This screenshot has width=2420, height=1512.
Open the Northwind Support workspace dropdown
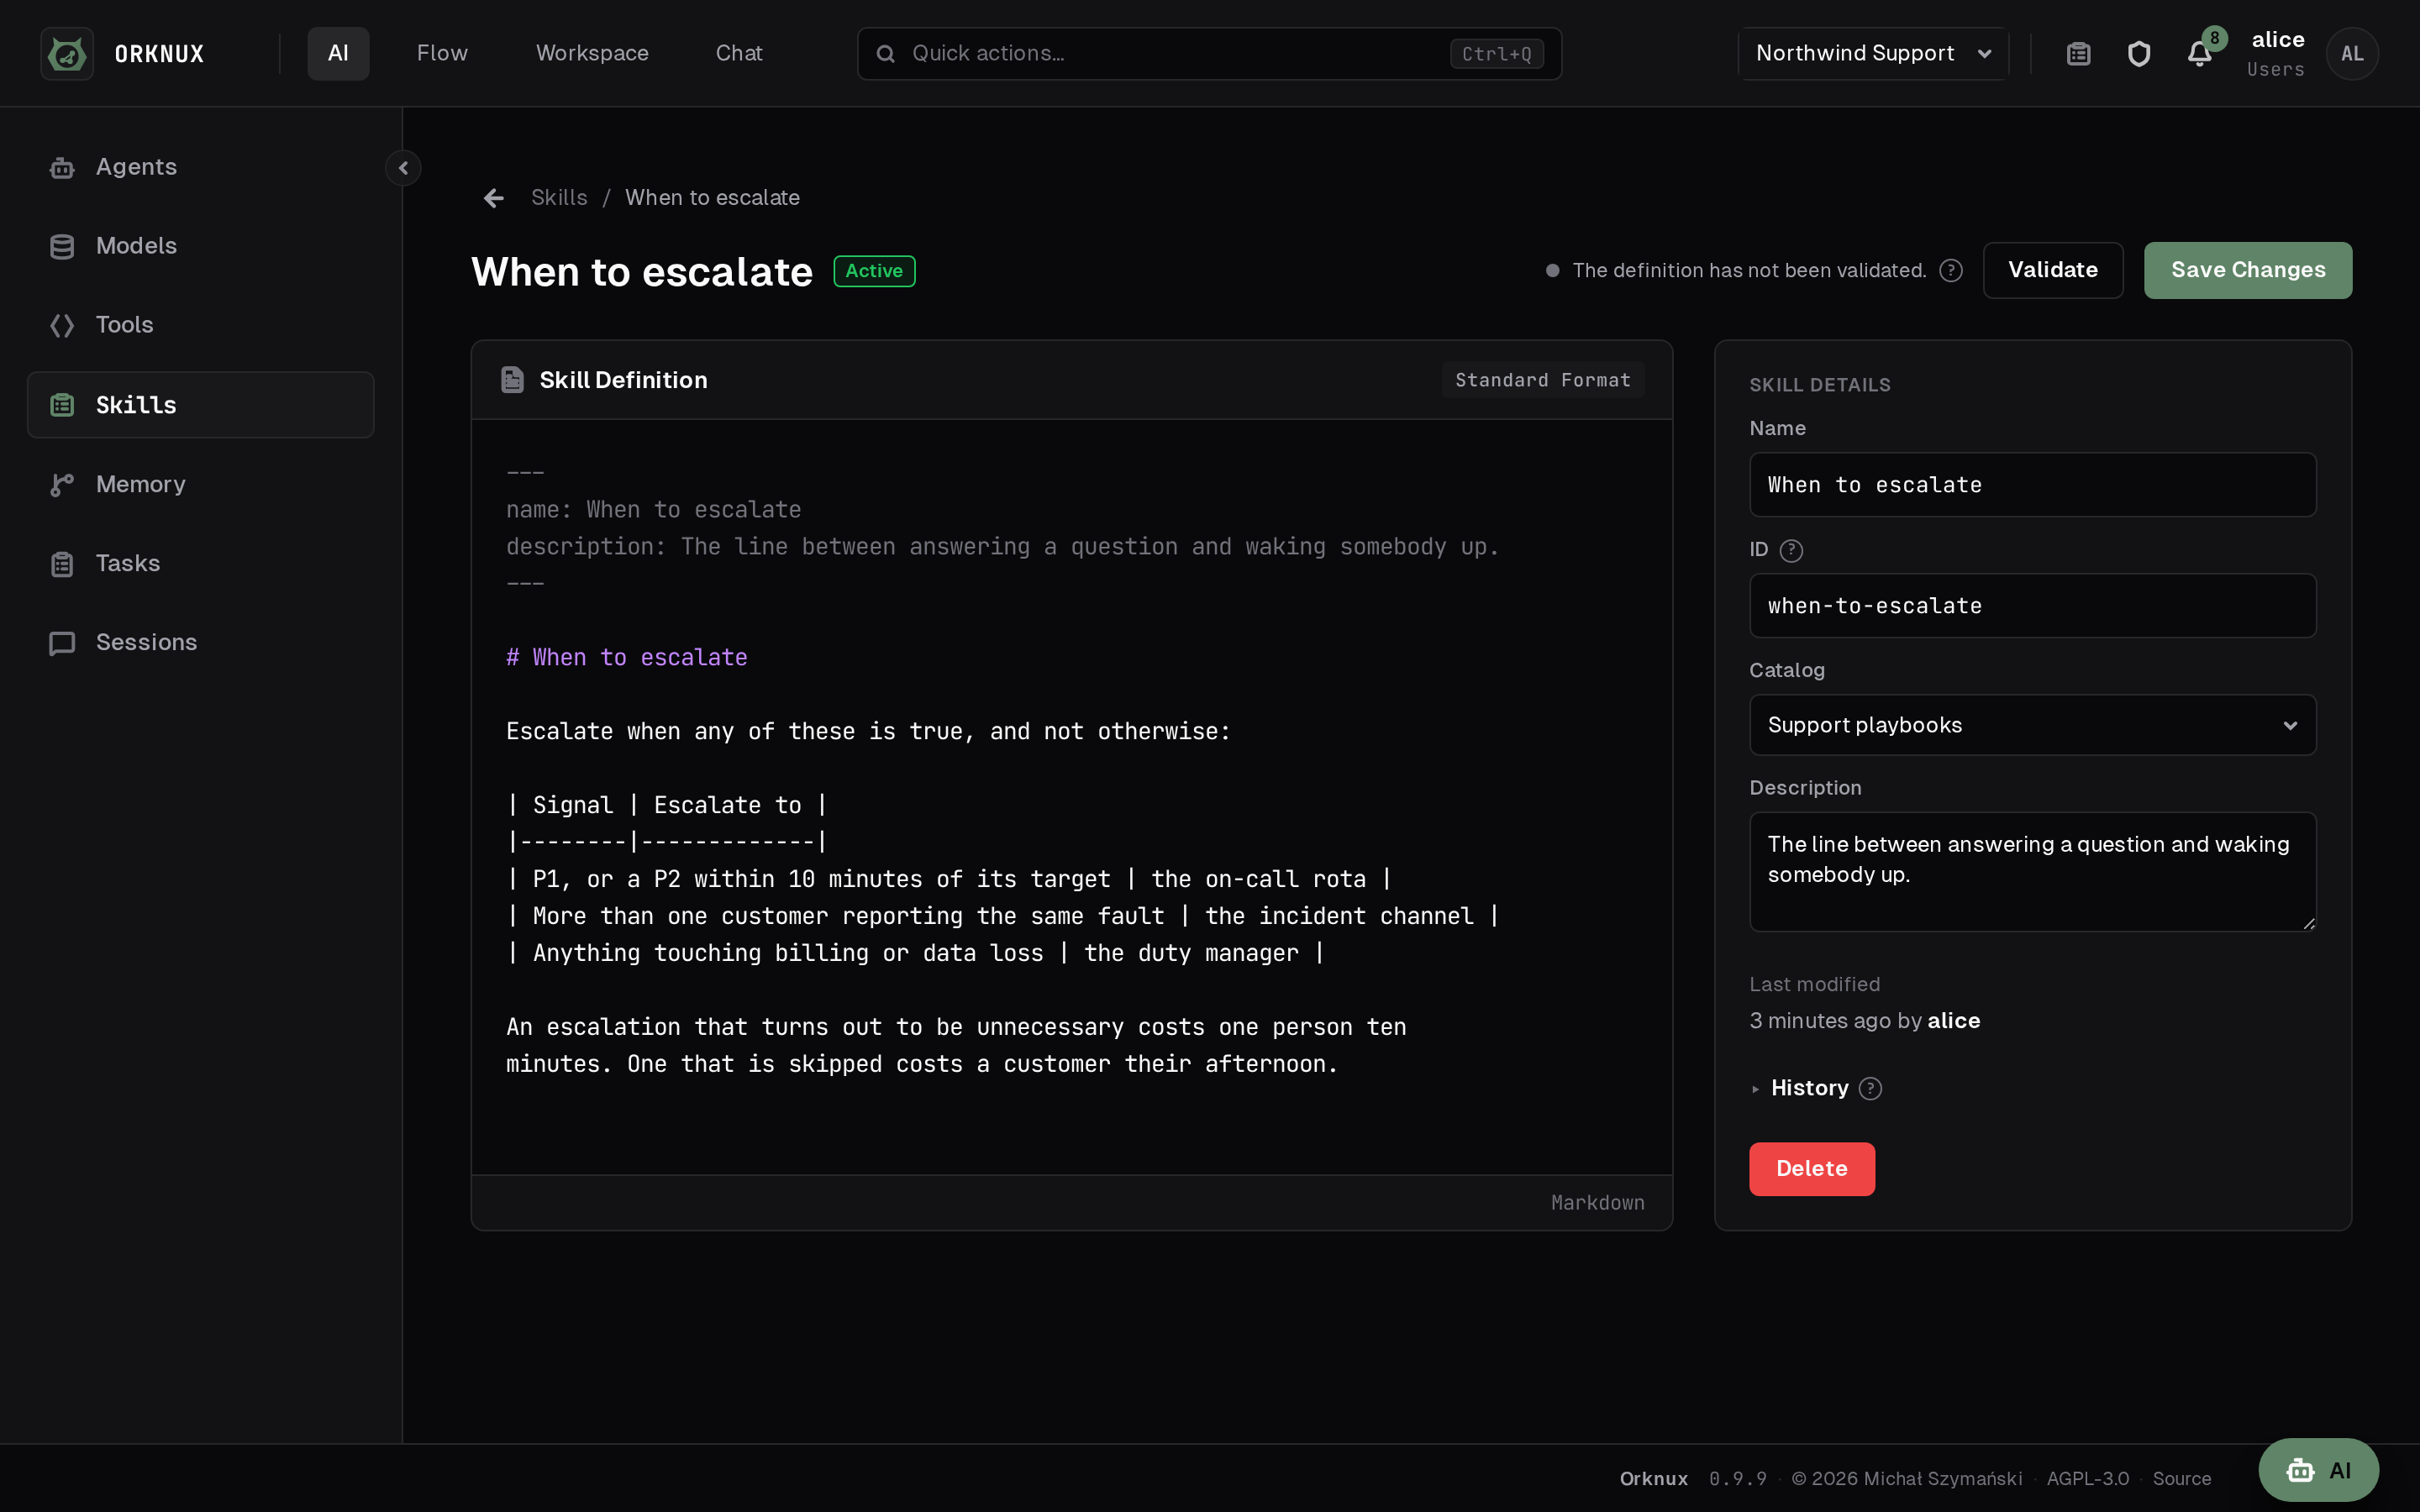pyautogui.click(x=1873, y=53)
